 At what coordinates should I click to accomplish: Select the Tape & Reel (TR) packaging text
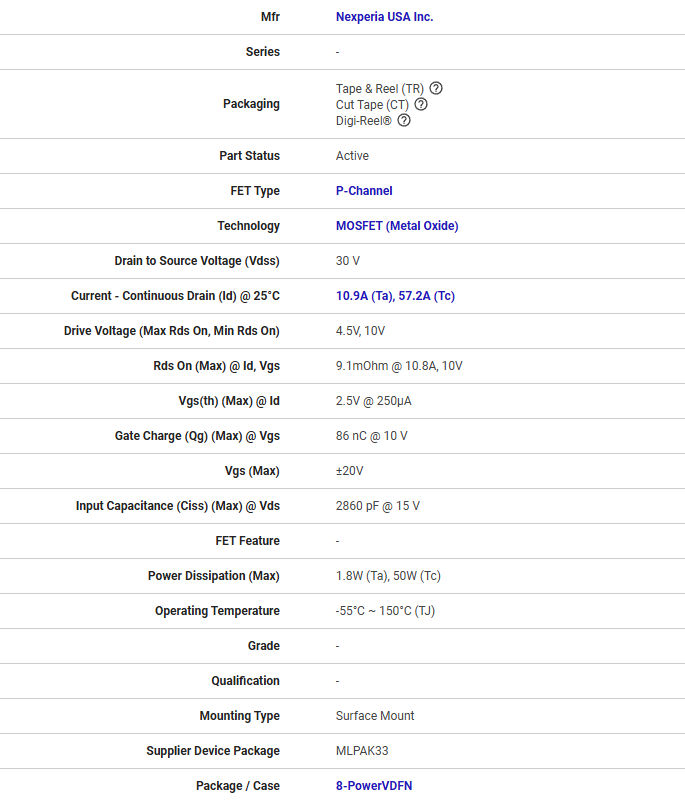coord(380,89)
